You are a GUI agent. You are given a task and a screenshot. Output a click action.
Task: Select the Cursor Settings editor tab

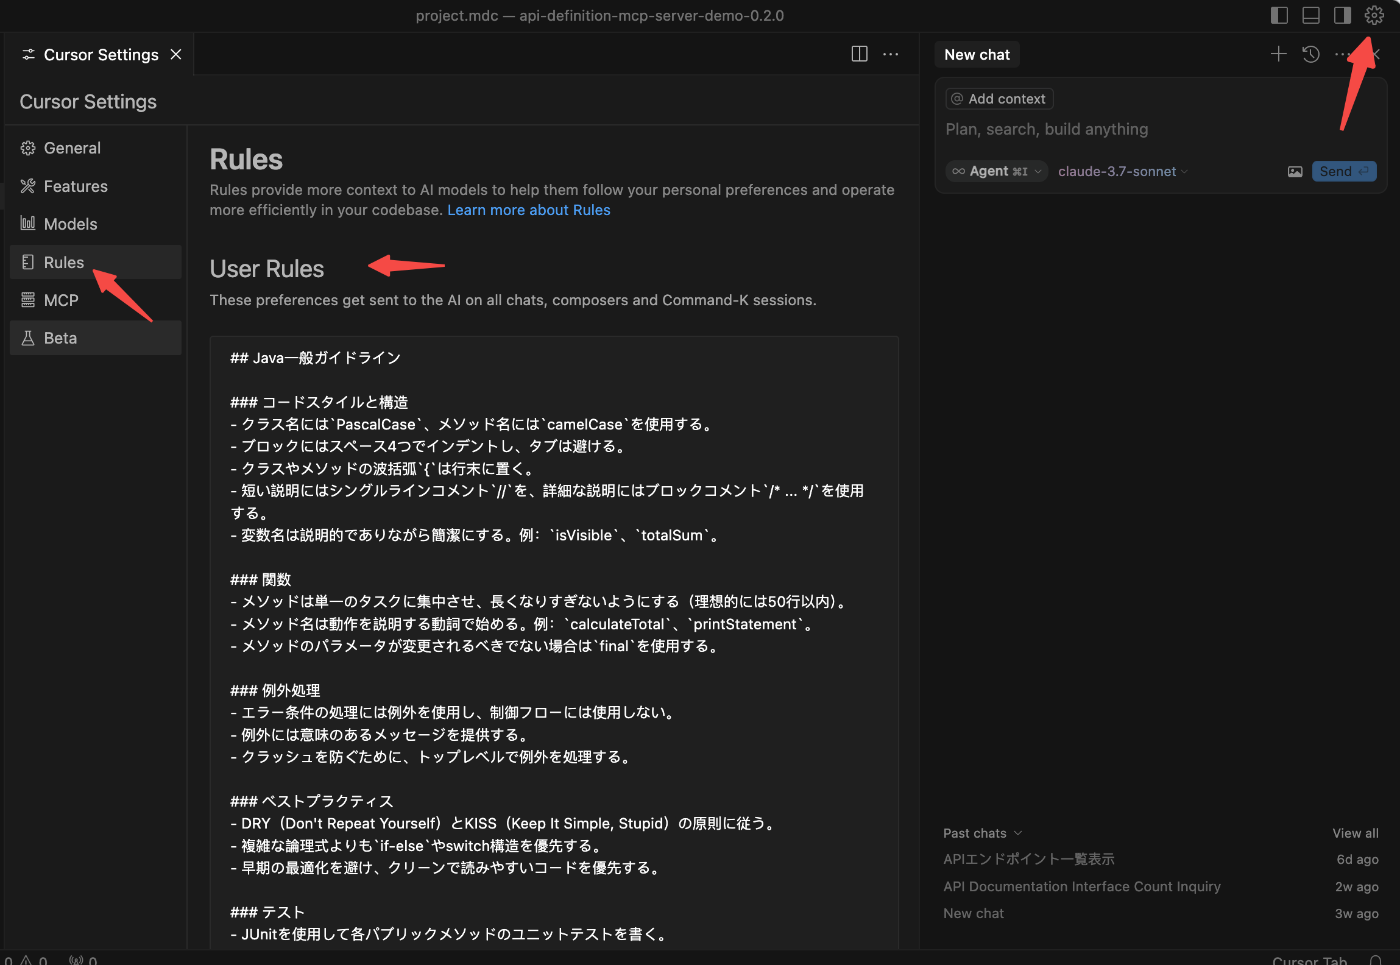pyautogui.click(x=100, y=54)
